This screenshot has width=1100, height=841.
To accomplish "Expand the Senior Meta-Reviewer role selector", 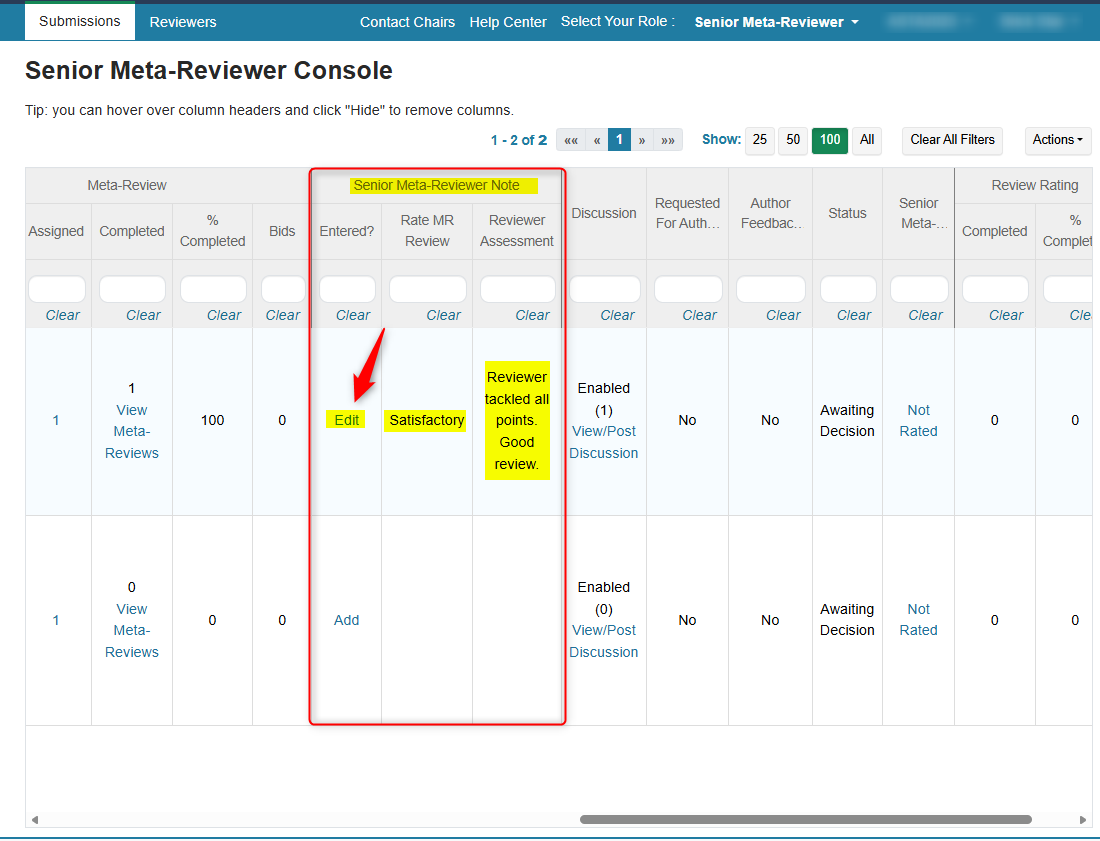I will tap(776, 22).
